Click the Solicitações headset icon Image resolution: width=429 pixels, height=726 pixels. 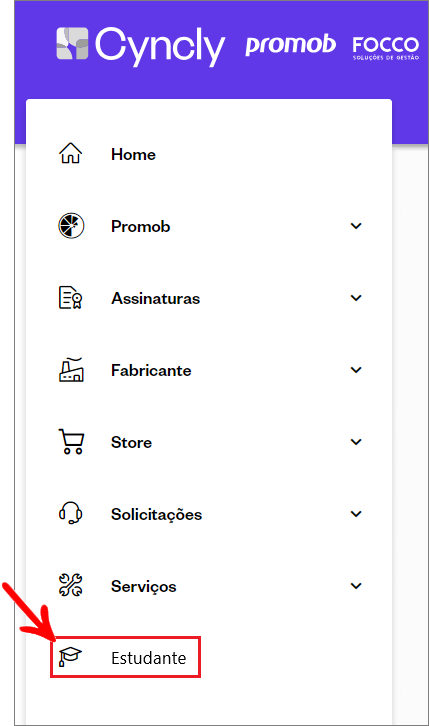(x=70, y=513)
